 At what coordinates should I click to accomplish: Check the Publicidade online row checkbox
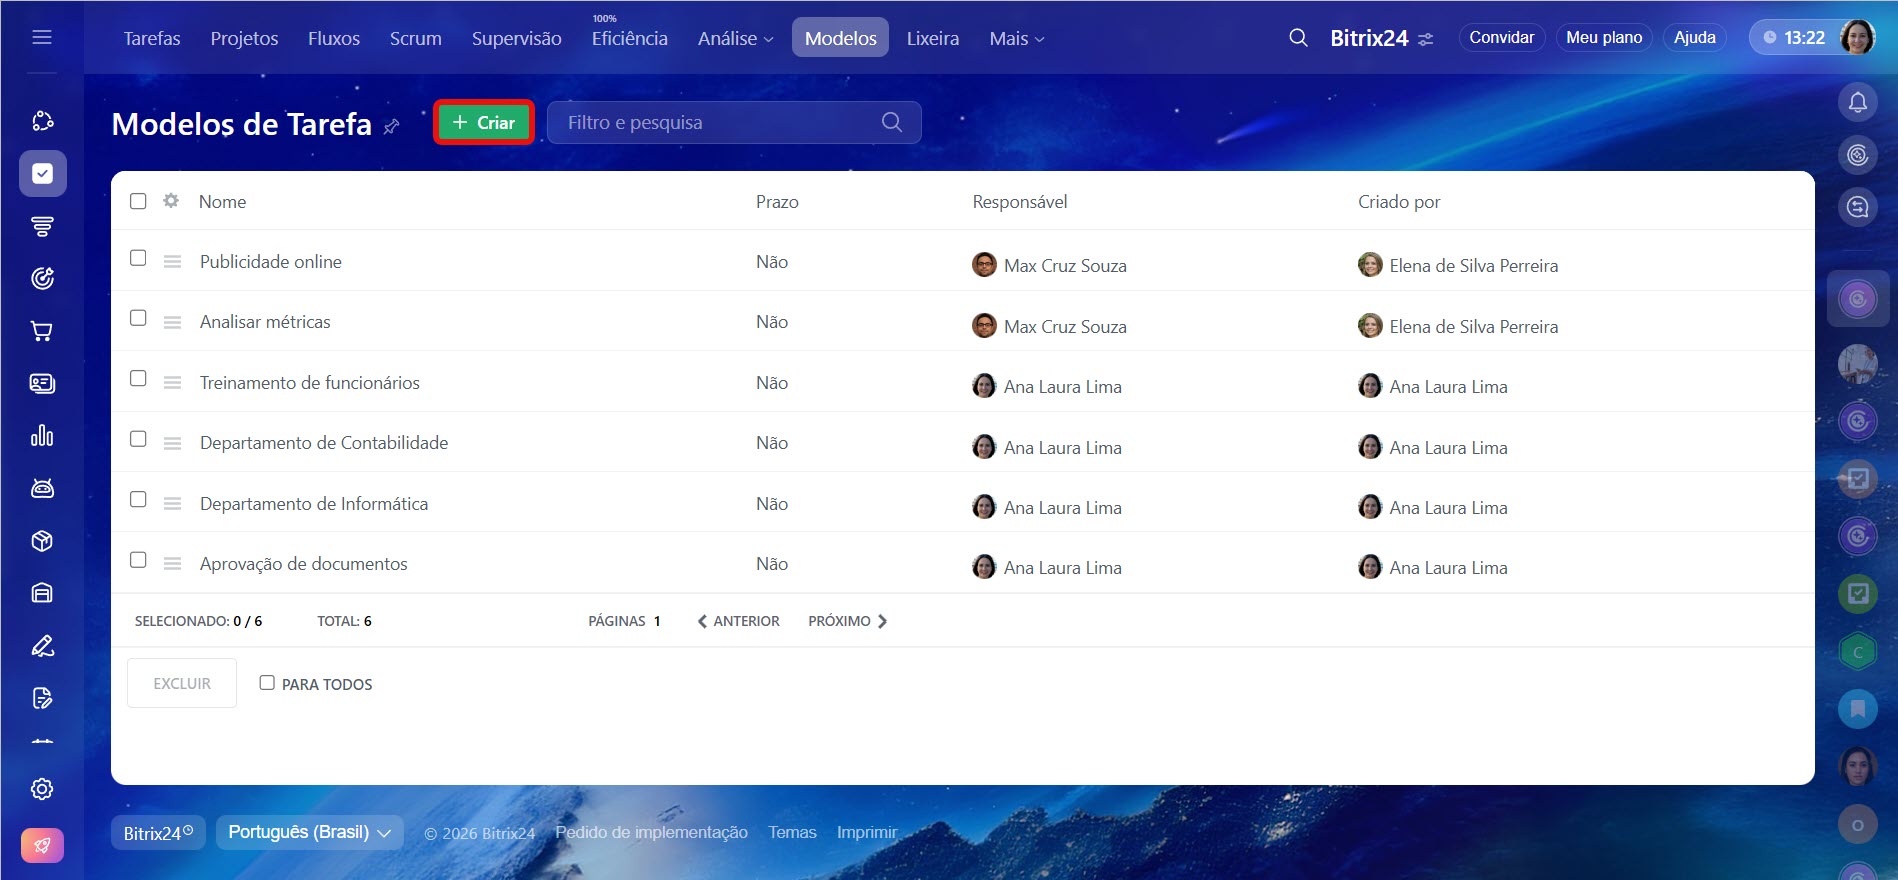tap(138, 258)
